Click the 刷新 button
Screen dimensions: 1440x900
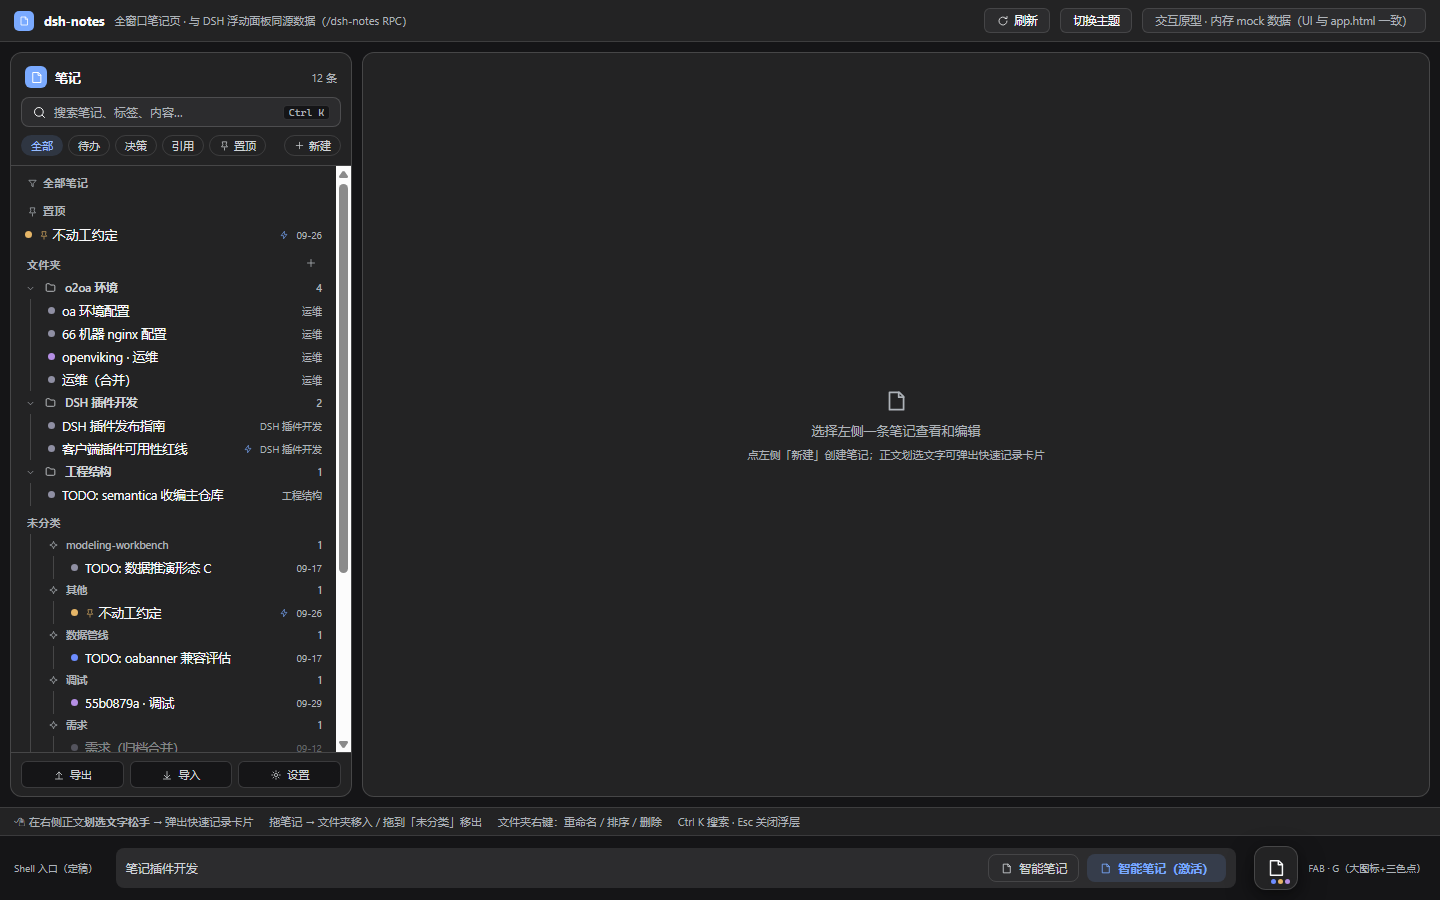click(1017, 20)
